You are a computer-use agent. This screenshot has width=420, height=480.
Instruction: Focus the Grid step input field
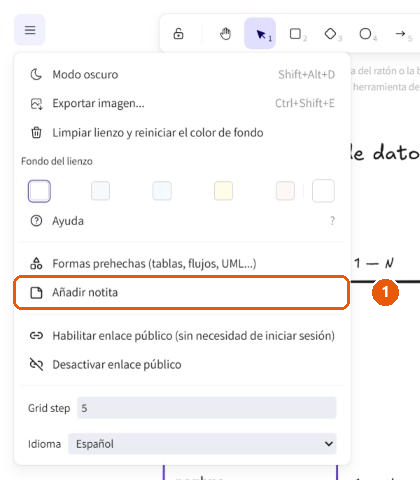click(x=207, y=408)
